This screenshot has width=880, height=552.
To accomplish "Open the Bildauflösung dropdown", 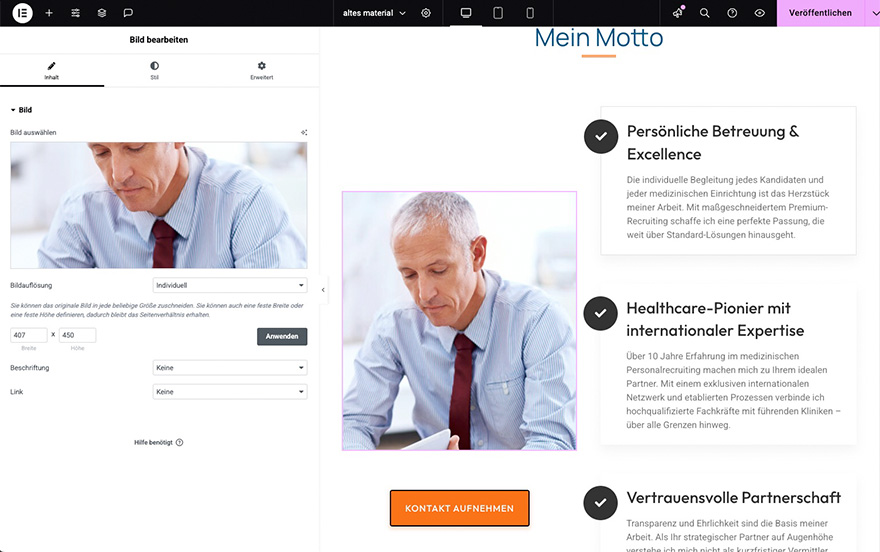I will click(x=230, y=285).
